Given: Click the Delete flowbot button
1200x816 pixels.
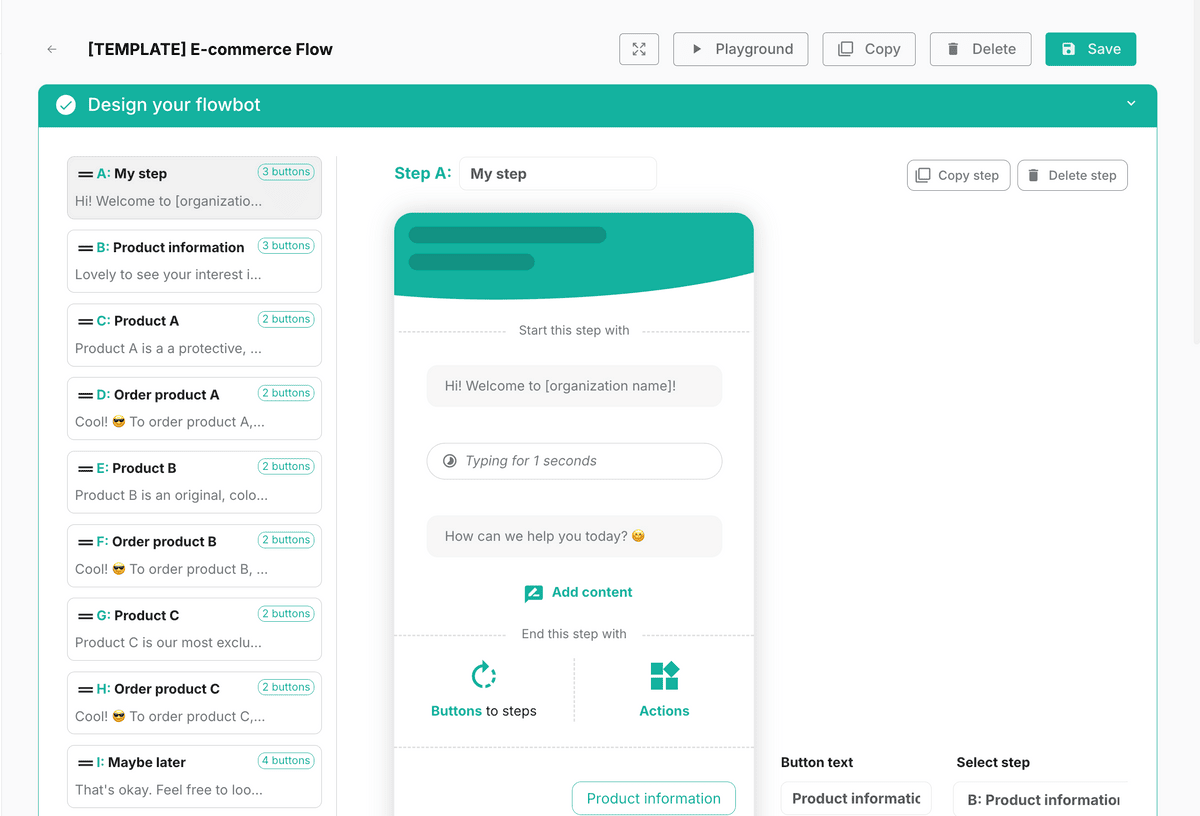Looking at the screenshot, I should click(980, 49).
